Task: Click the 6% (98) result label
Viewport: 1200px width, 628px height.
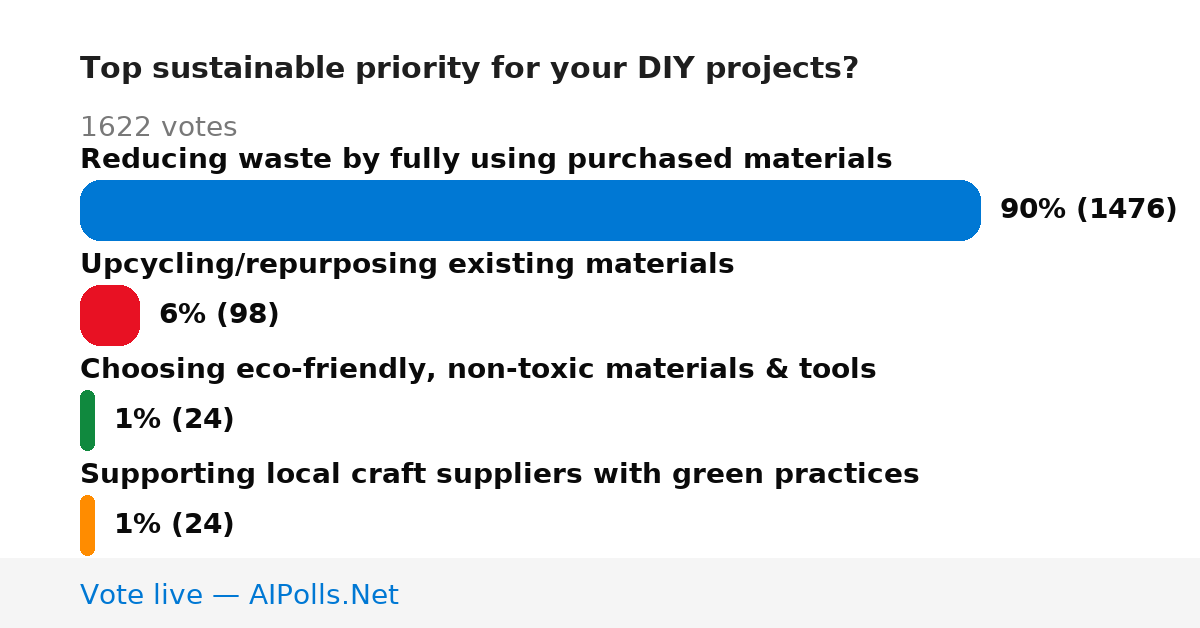Action: pyautogui.click(x=219, y=314)
